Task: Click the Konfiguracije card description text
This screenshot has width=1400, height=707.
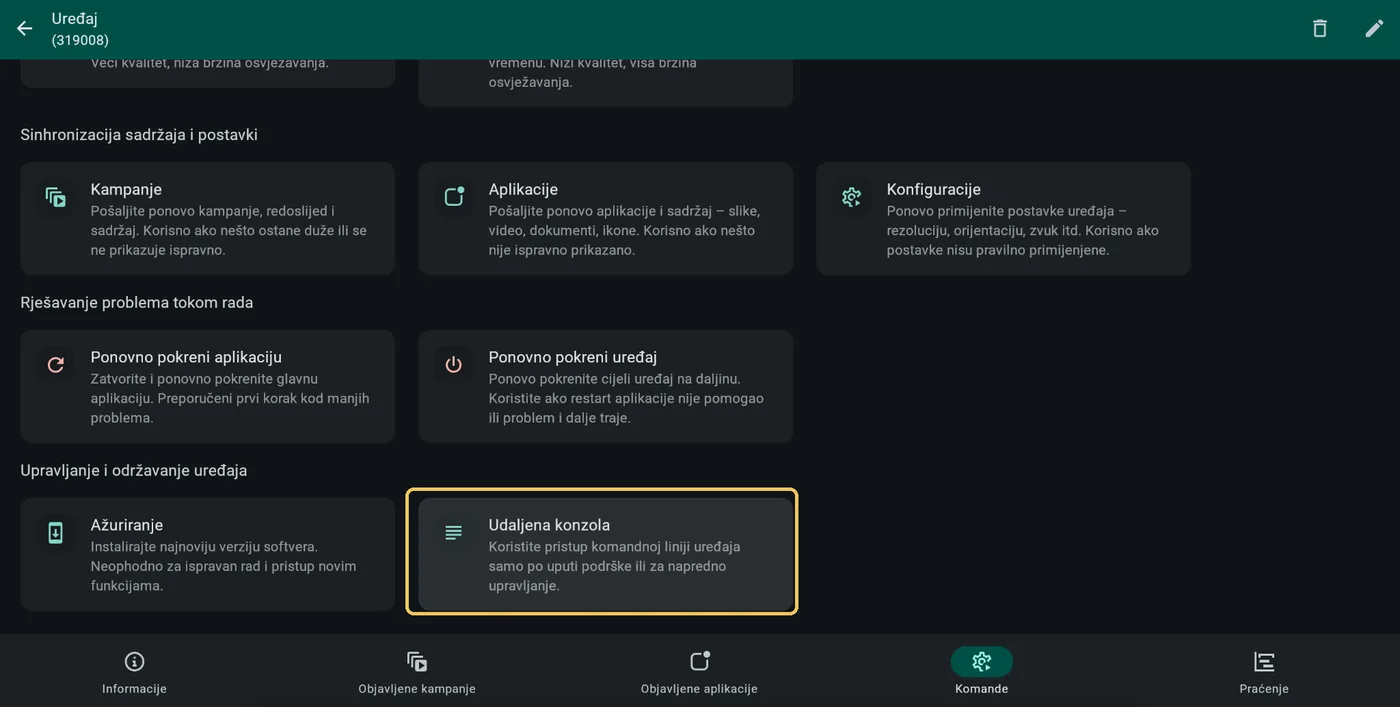Action: (1023, 230)
